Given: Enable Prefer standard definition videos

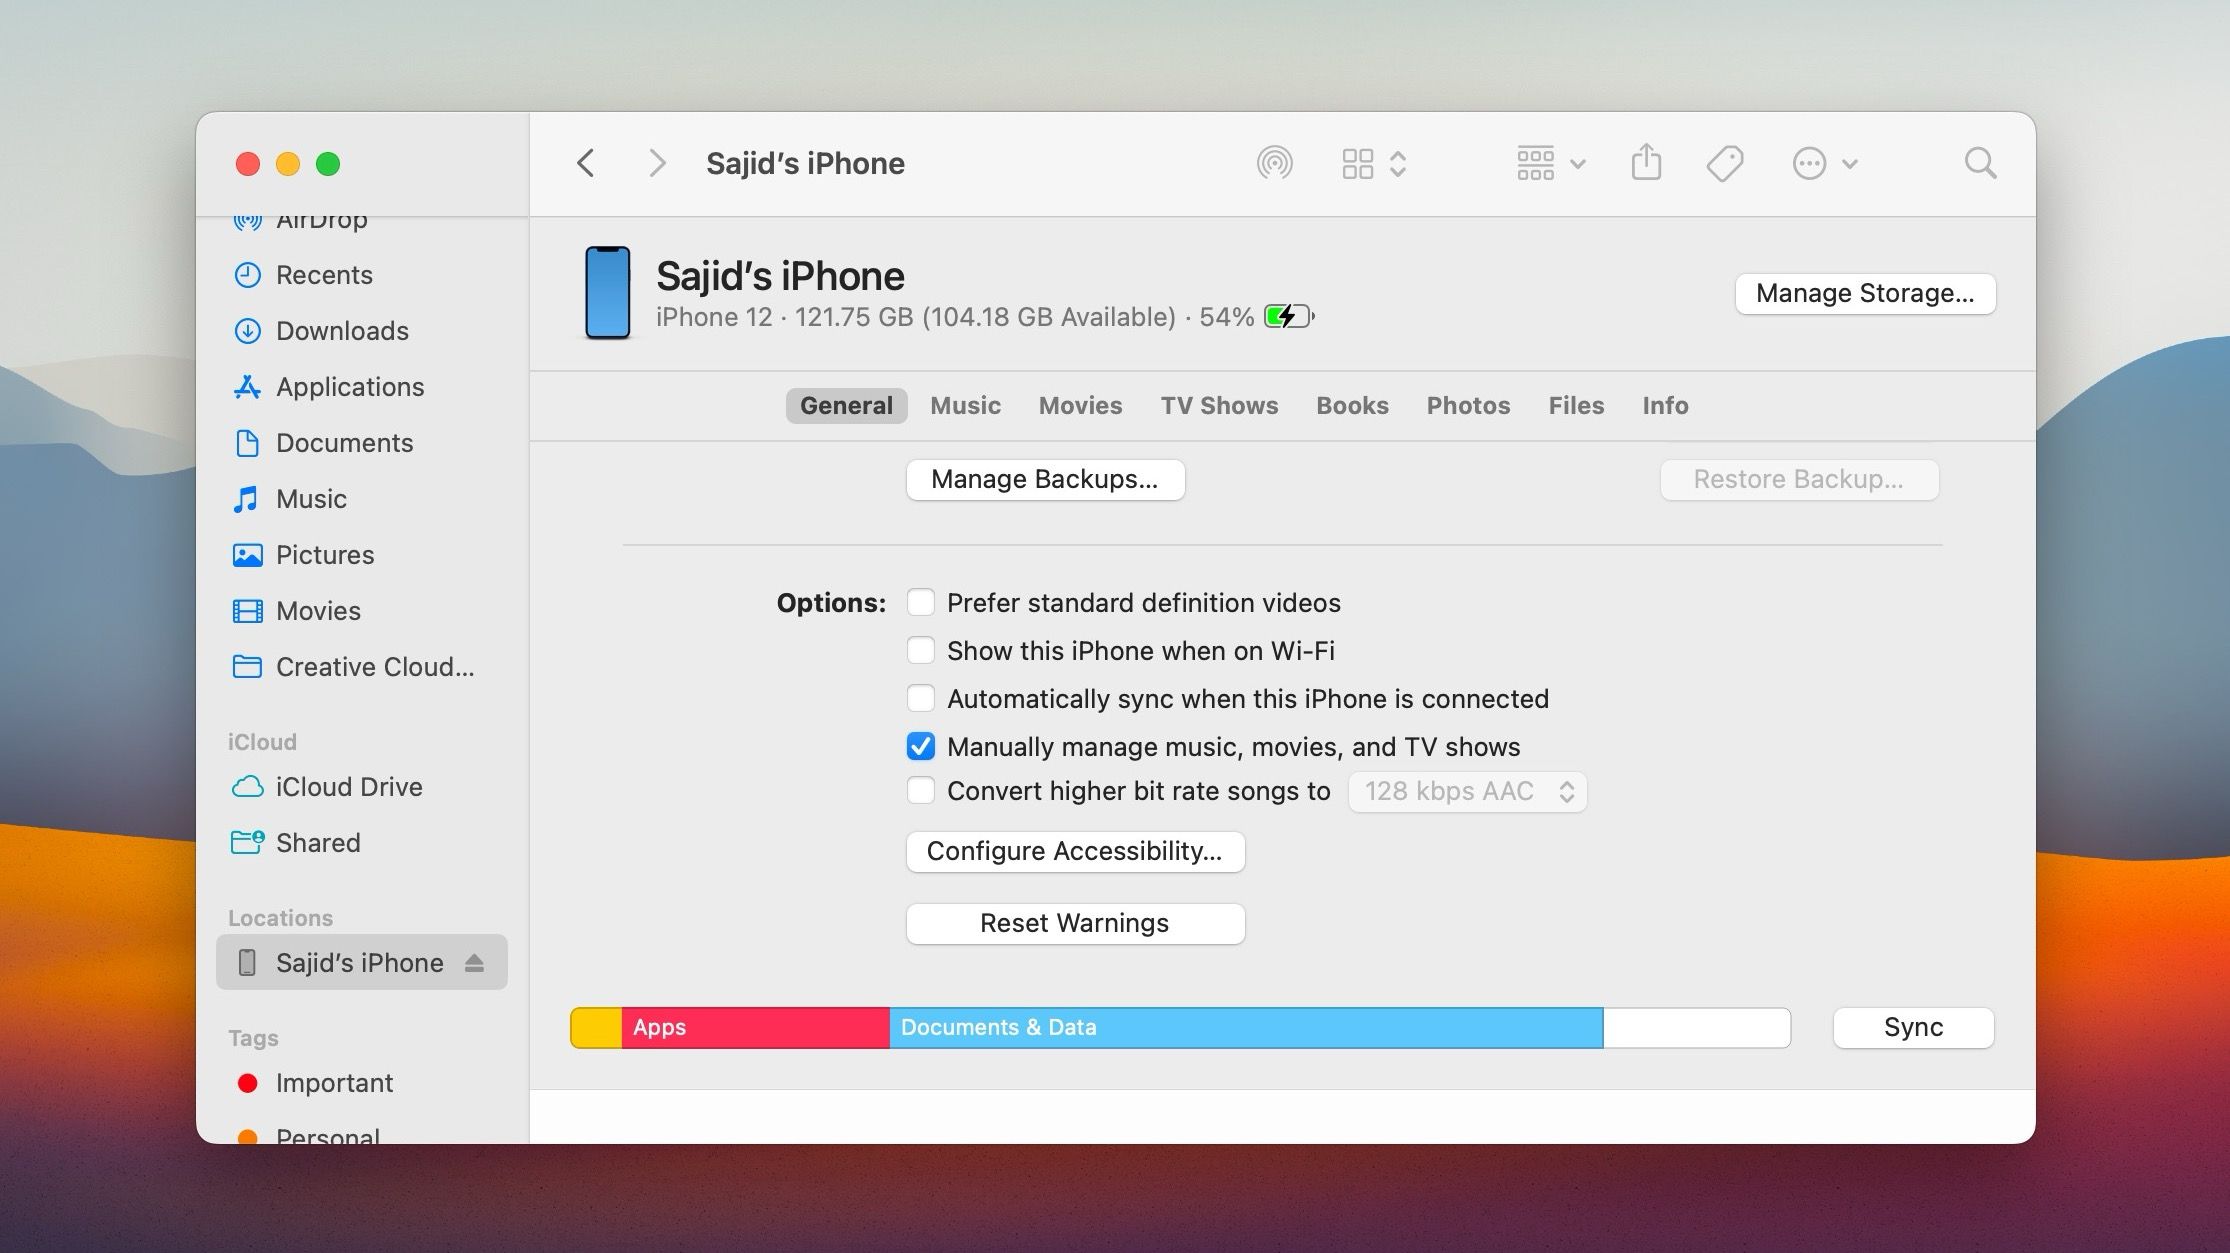Looking at the screenshot, I should click(920, 602).
